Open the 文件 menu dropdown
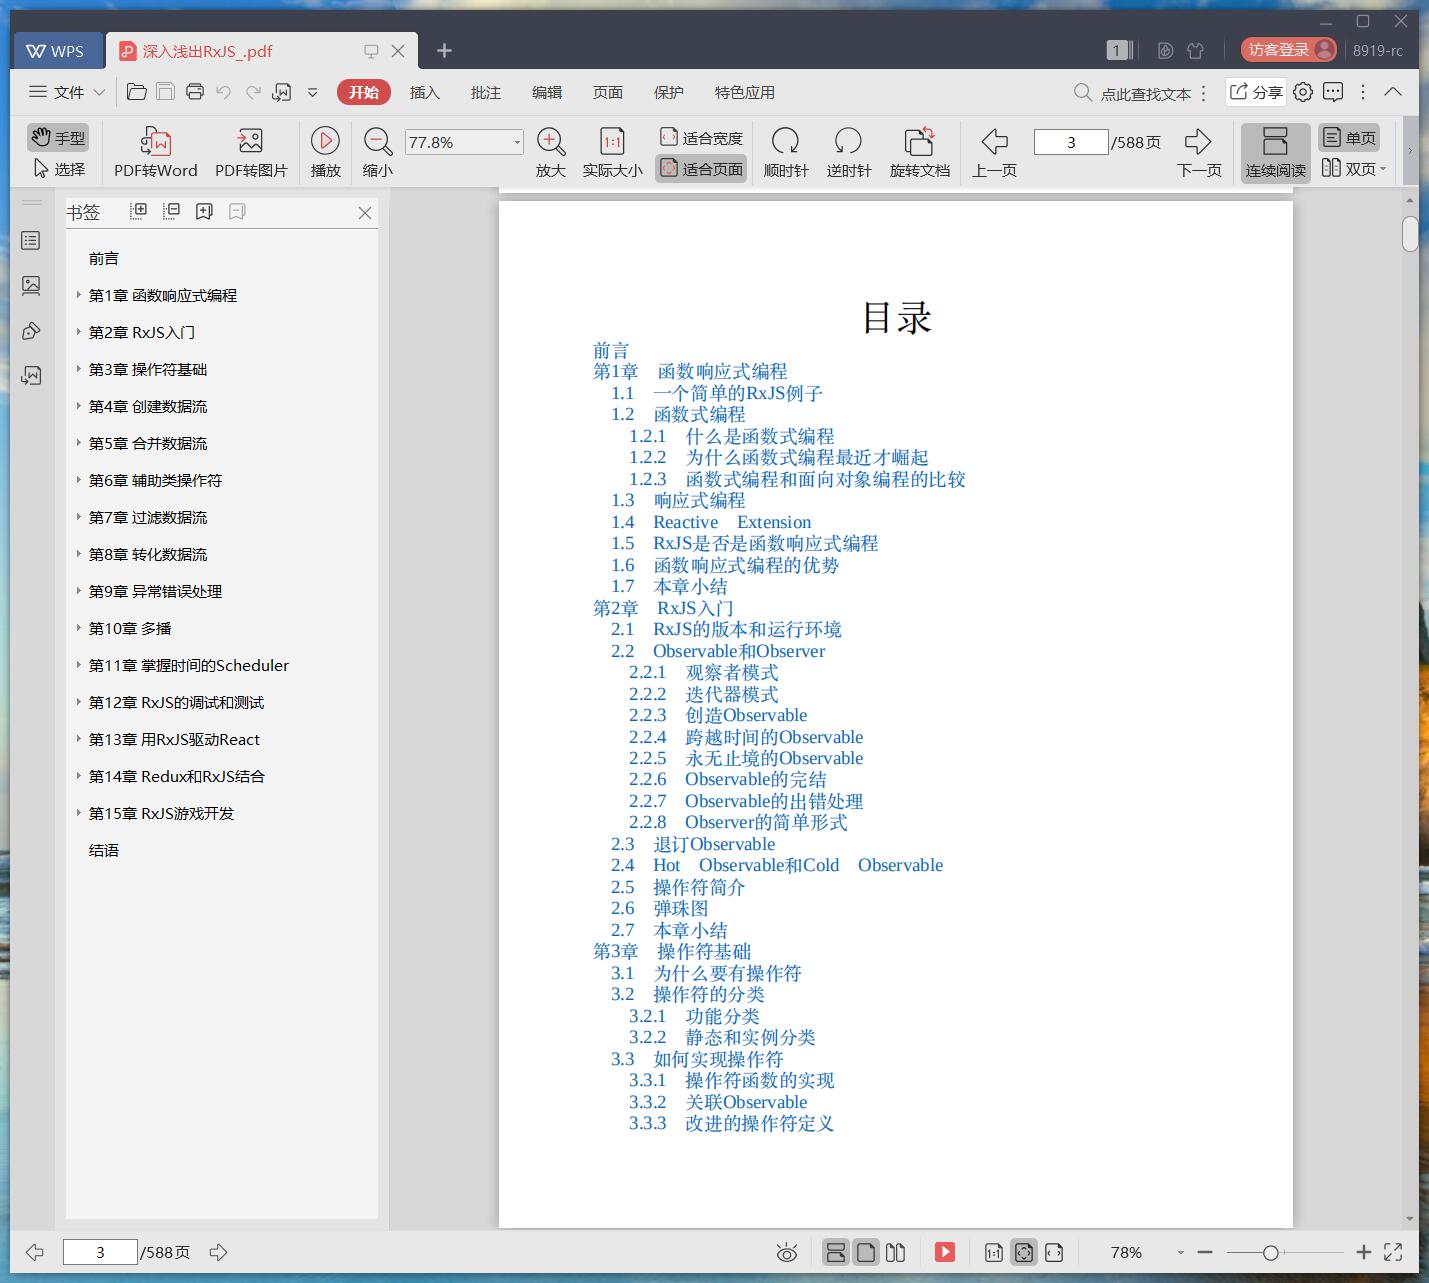Viewport: 1429px width, 1283px height. (67, 92)
